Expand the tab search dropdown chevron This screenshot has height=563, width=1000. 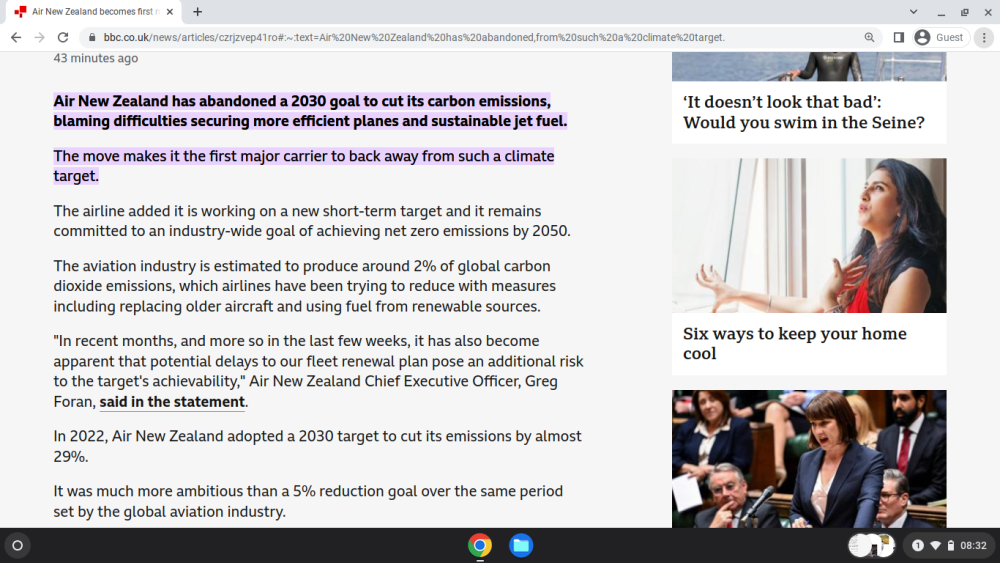(x=913, y=11)
